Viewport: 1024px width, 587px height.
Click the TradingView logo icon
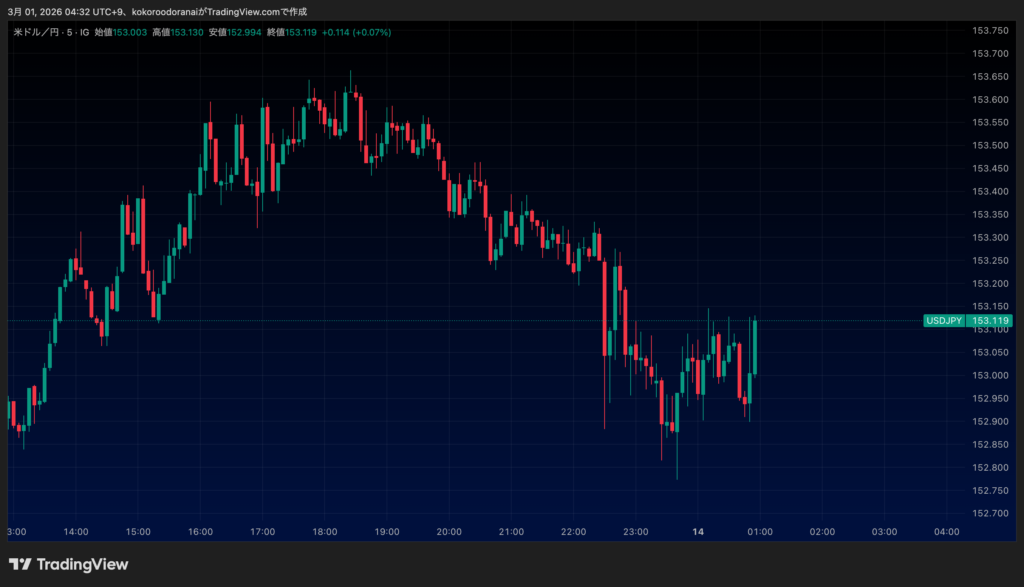(20, 564)
